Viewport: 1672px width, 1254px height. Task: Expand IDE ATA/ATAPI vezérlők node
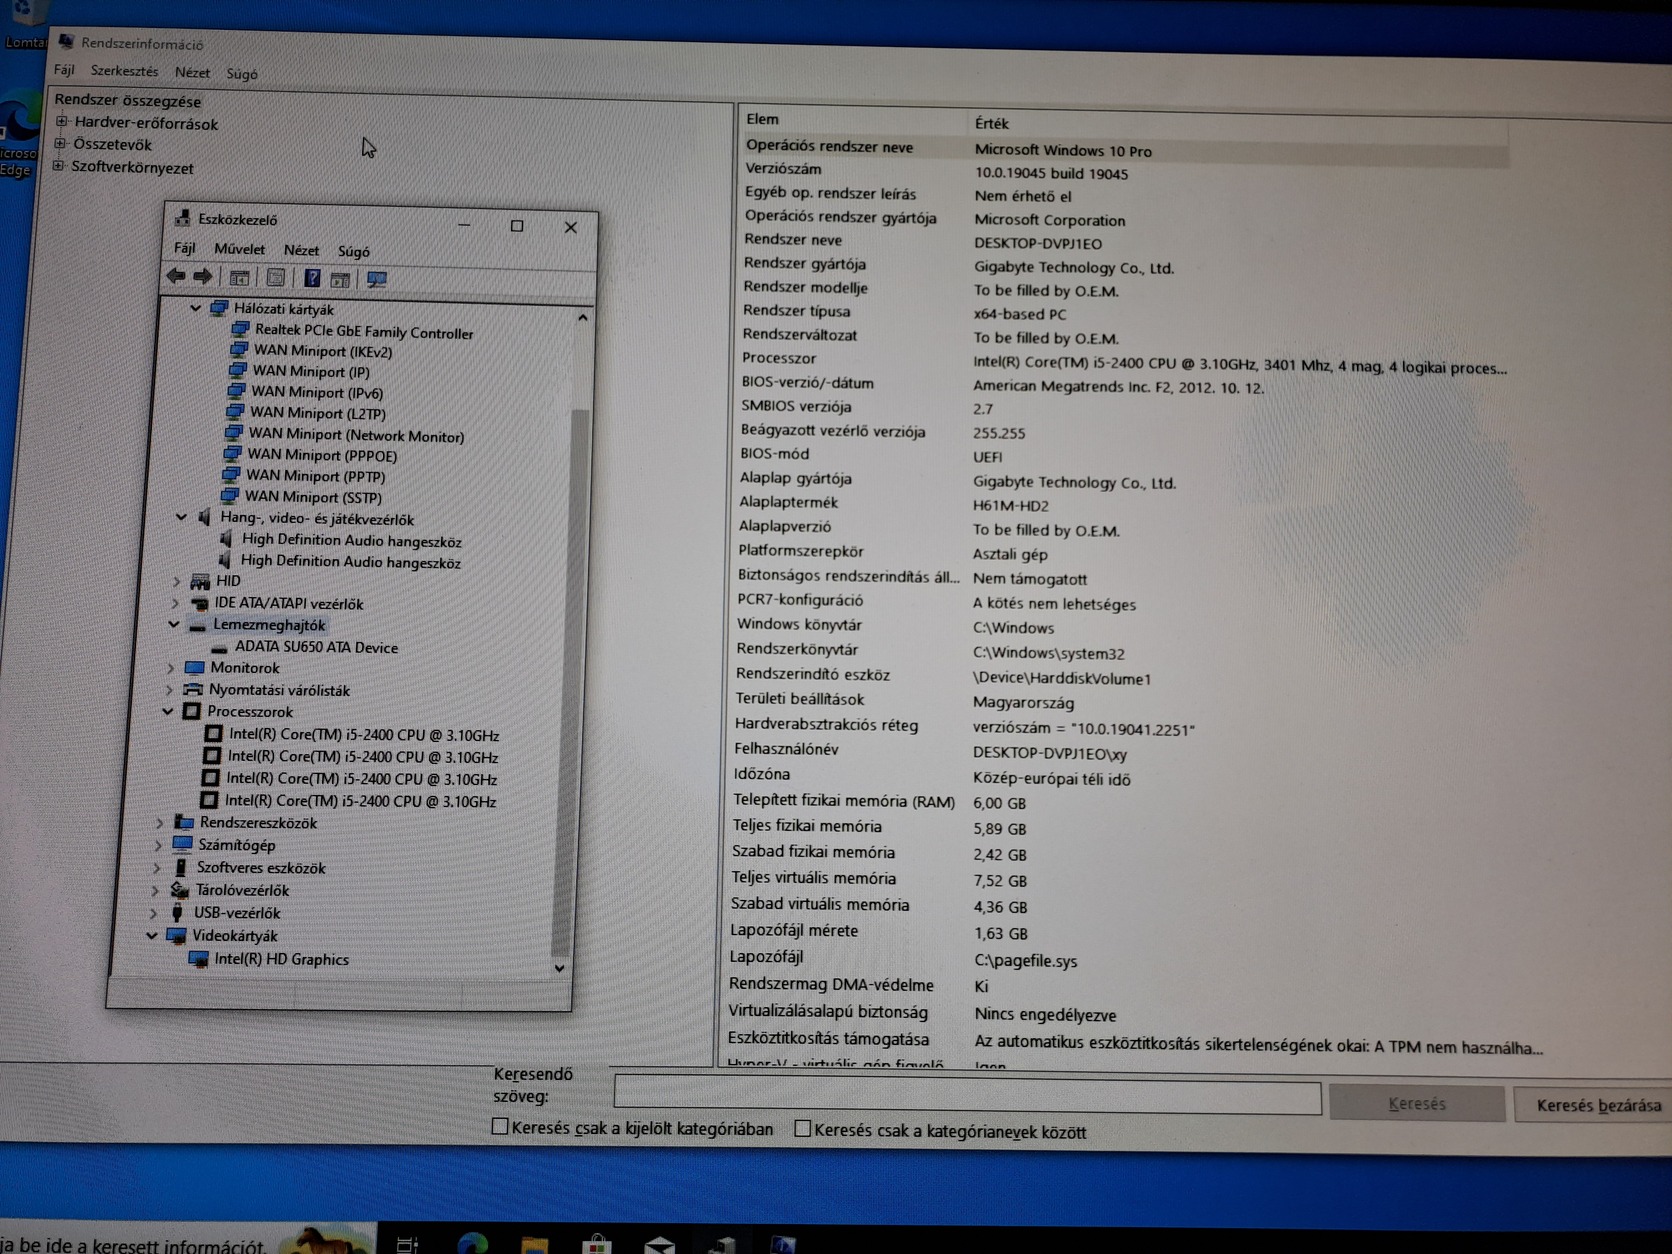click(x=175, y=603)
